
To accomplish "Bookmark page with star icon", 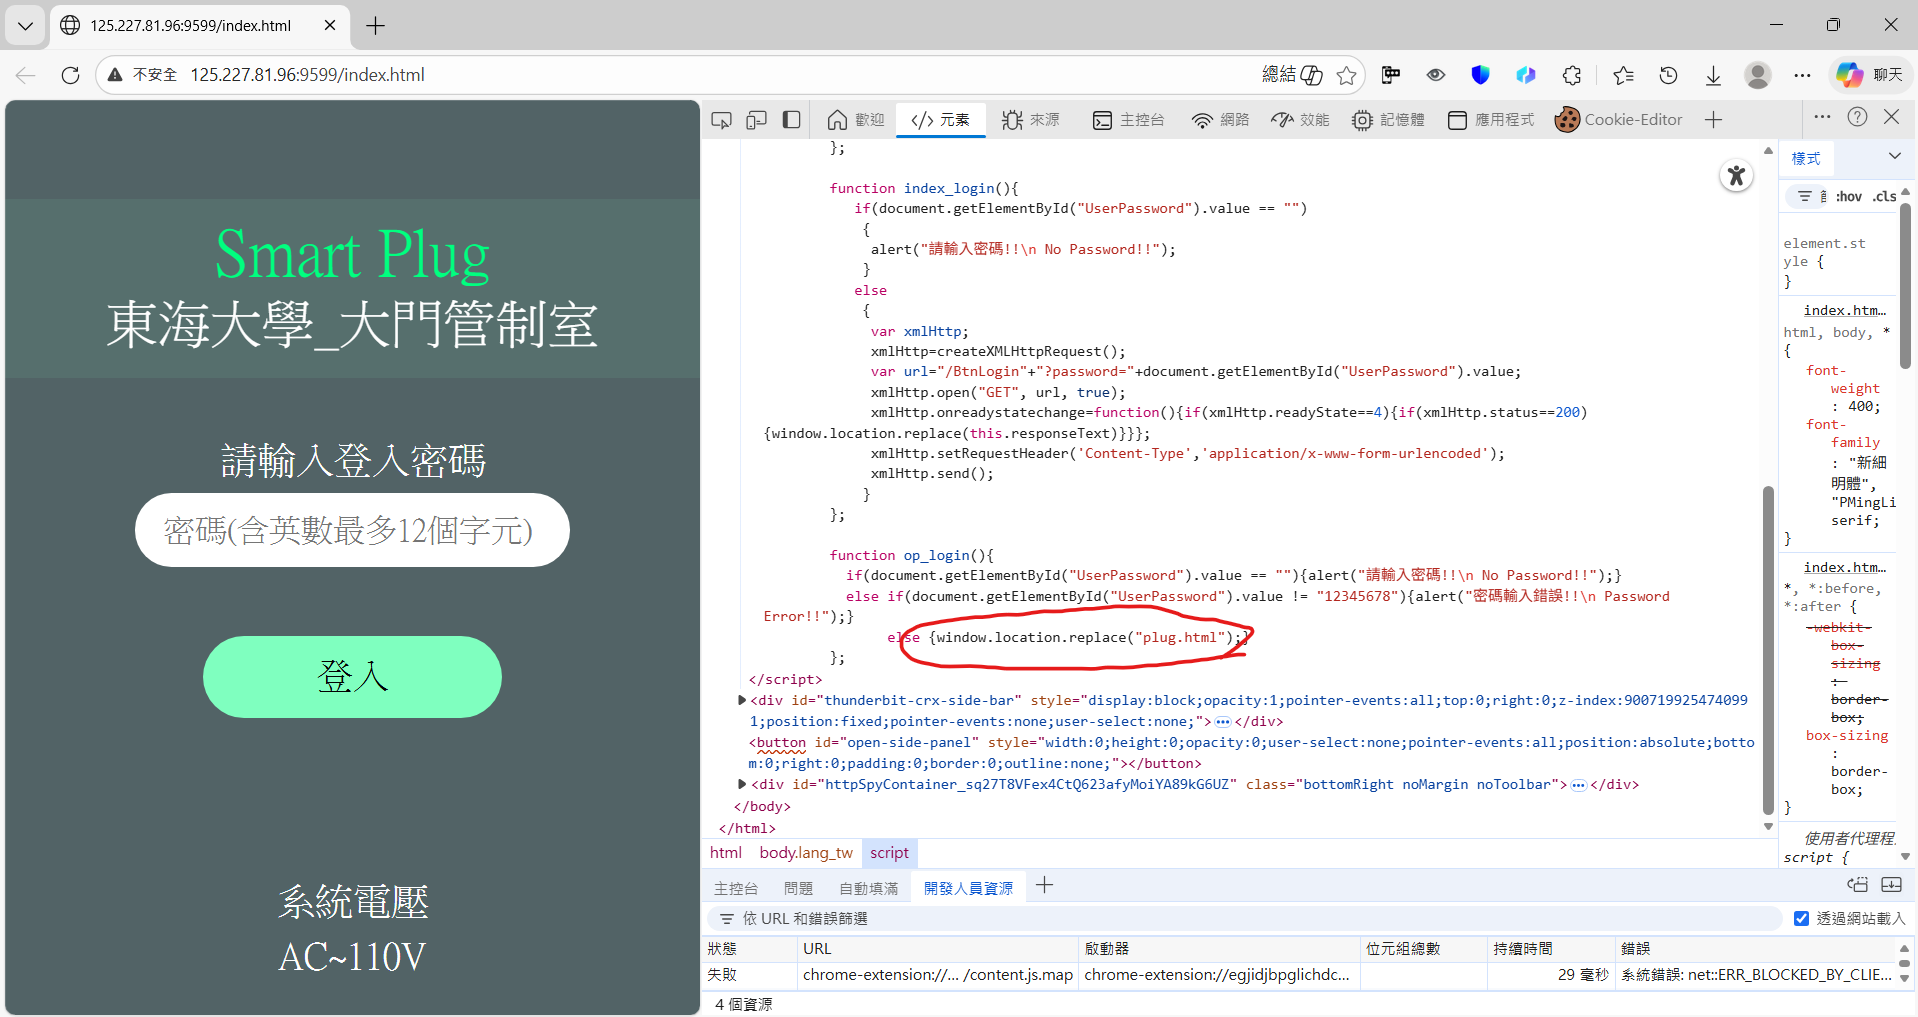I will click(1347, 75).
